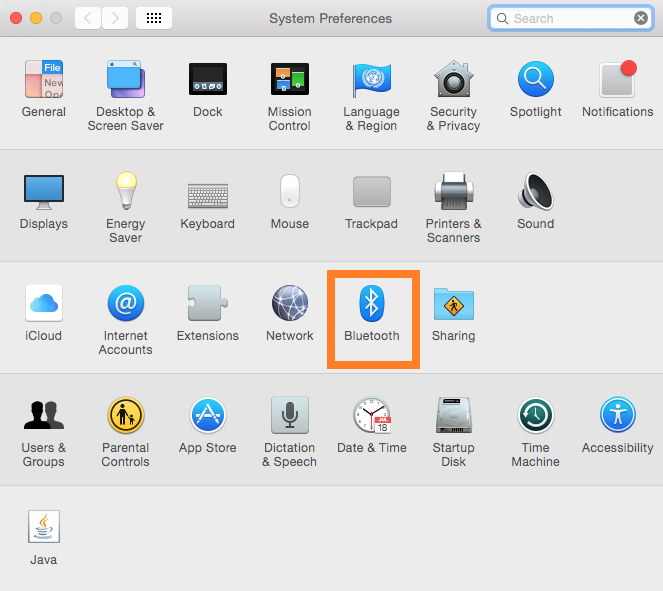
Task: Open Time Machine preferences
Action: 536,416
